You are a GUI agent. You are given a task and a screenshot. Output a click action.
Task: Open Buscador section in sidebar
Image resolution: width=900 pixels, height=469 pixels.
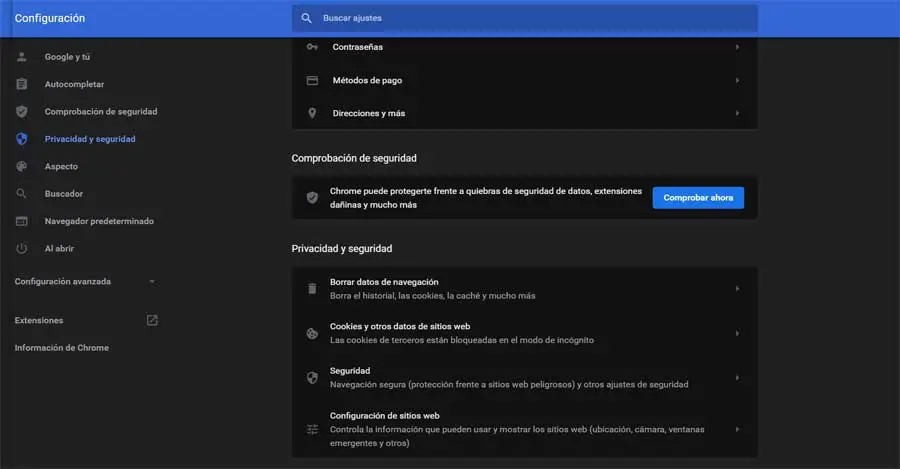63,193
